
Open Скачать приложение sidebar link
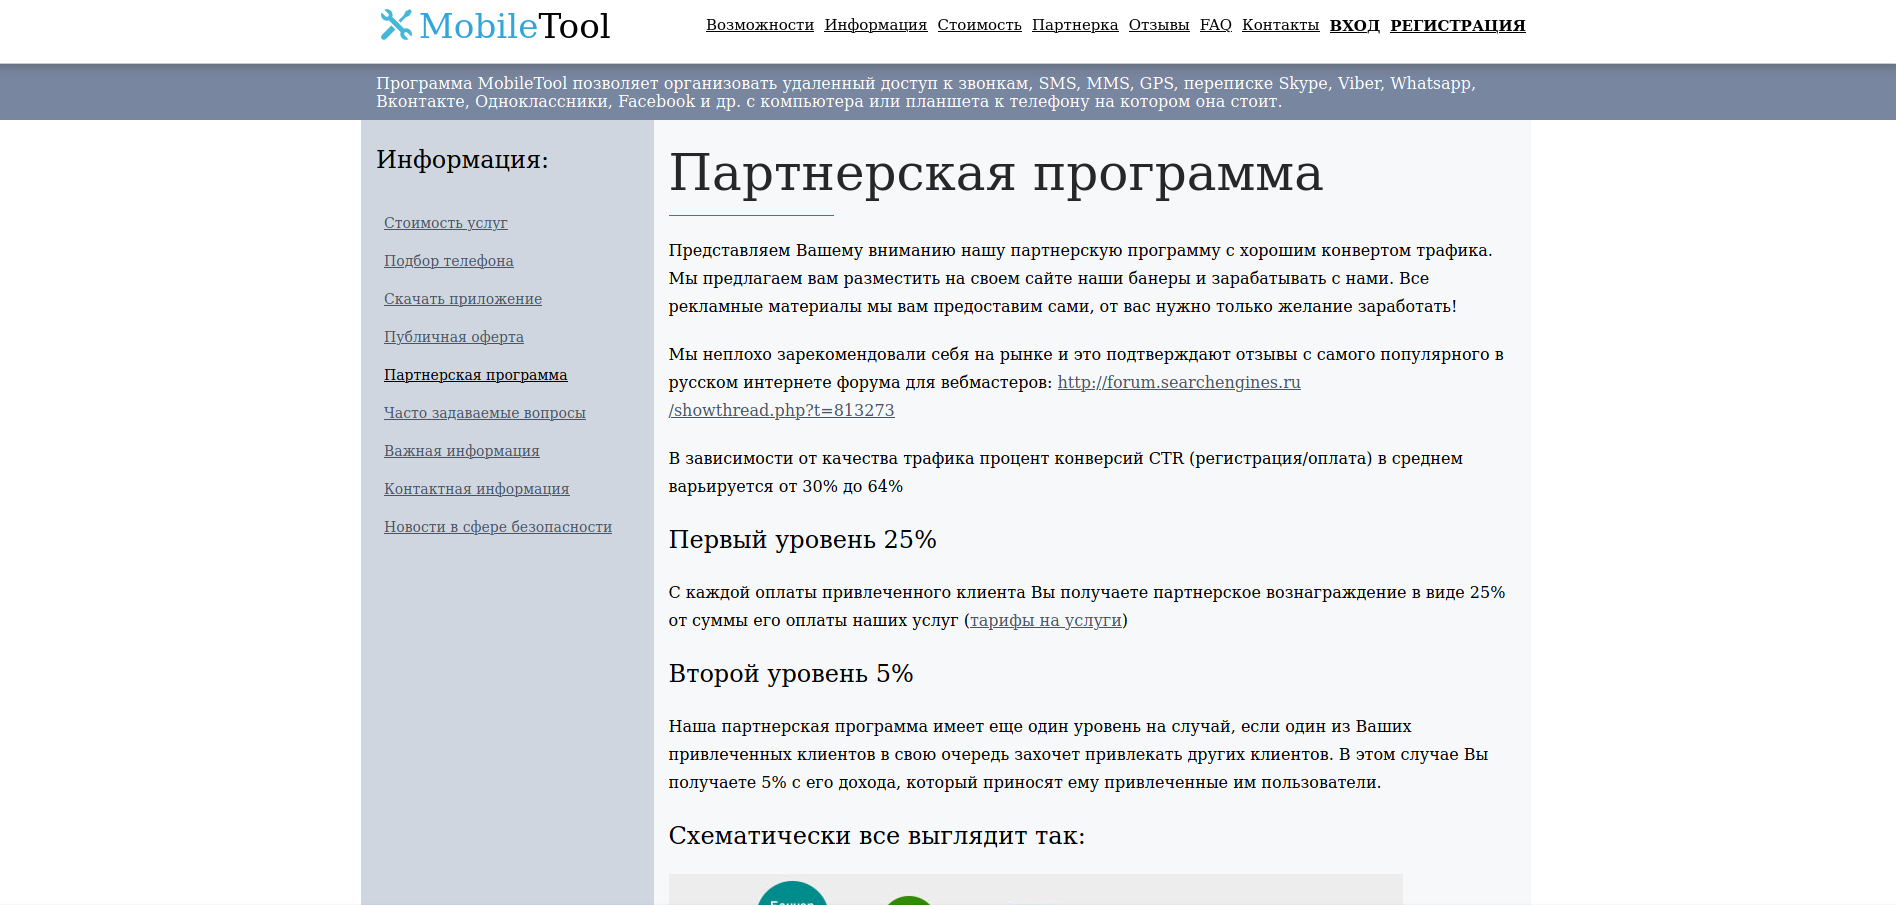point(463,299)
